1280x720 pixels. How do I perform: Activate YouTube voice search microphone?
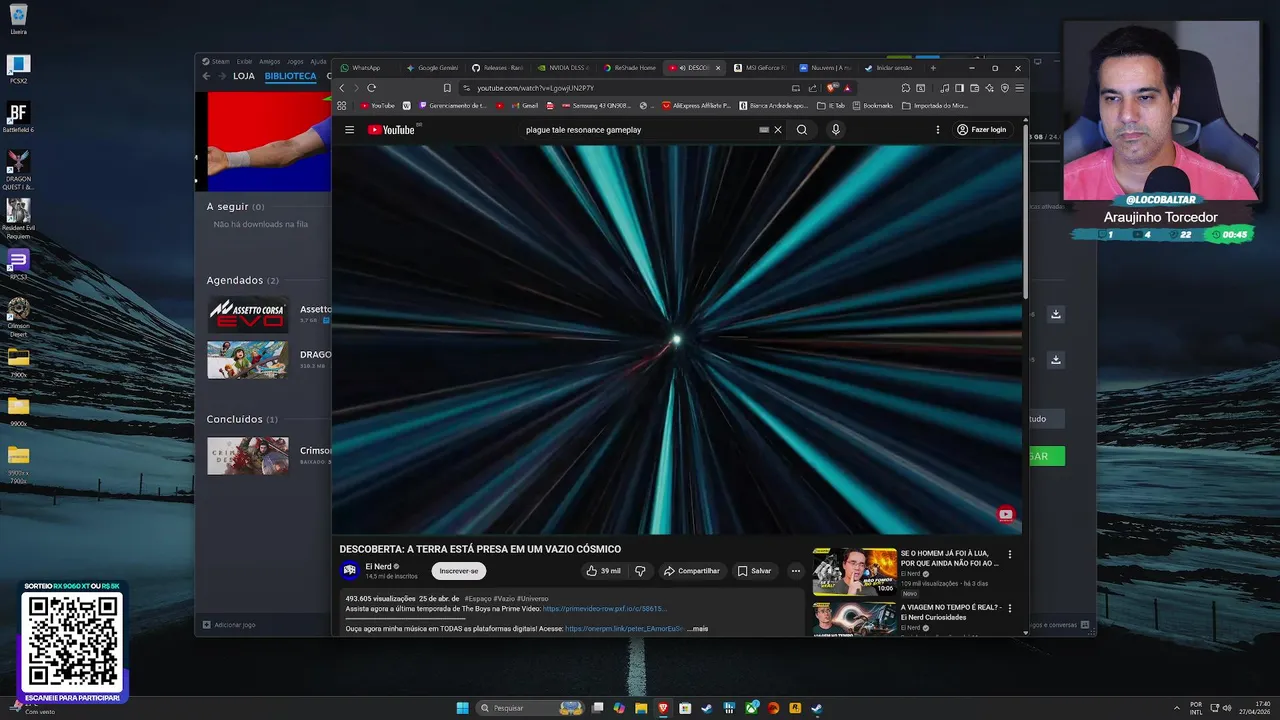tap(836, 130)
